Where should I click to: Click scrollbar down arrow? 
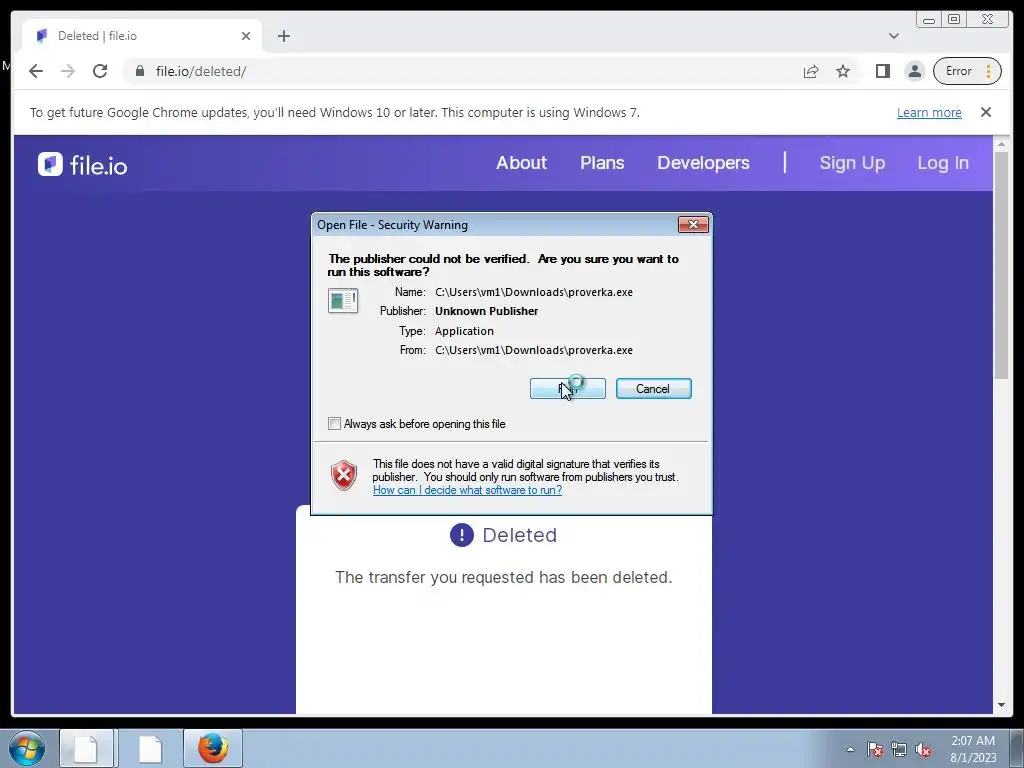coord(1001,705)
